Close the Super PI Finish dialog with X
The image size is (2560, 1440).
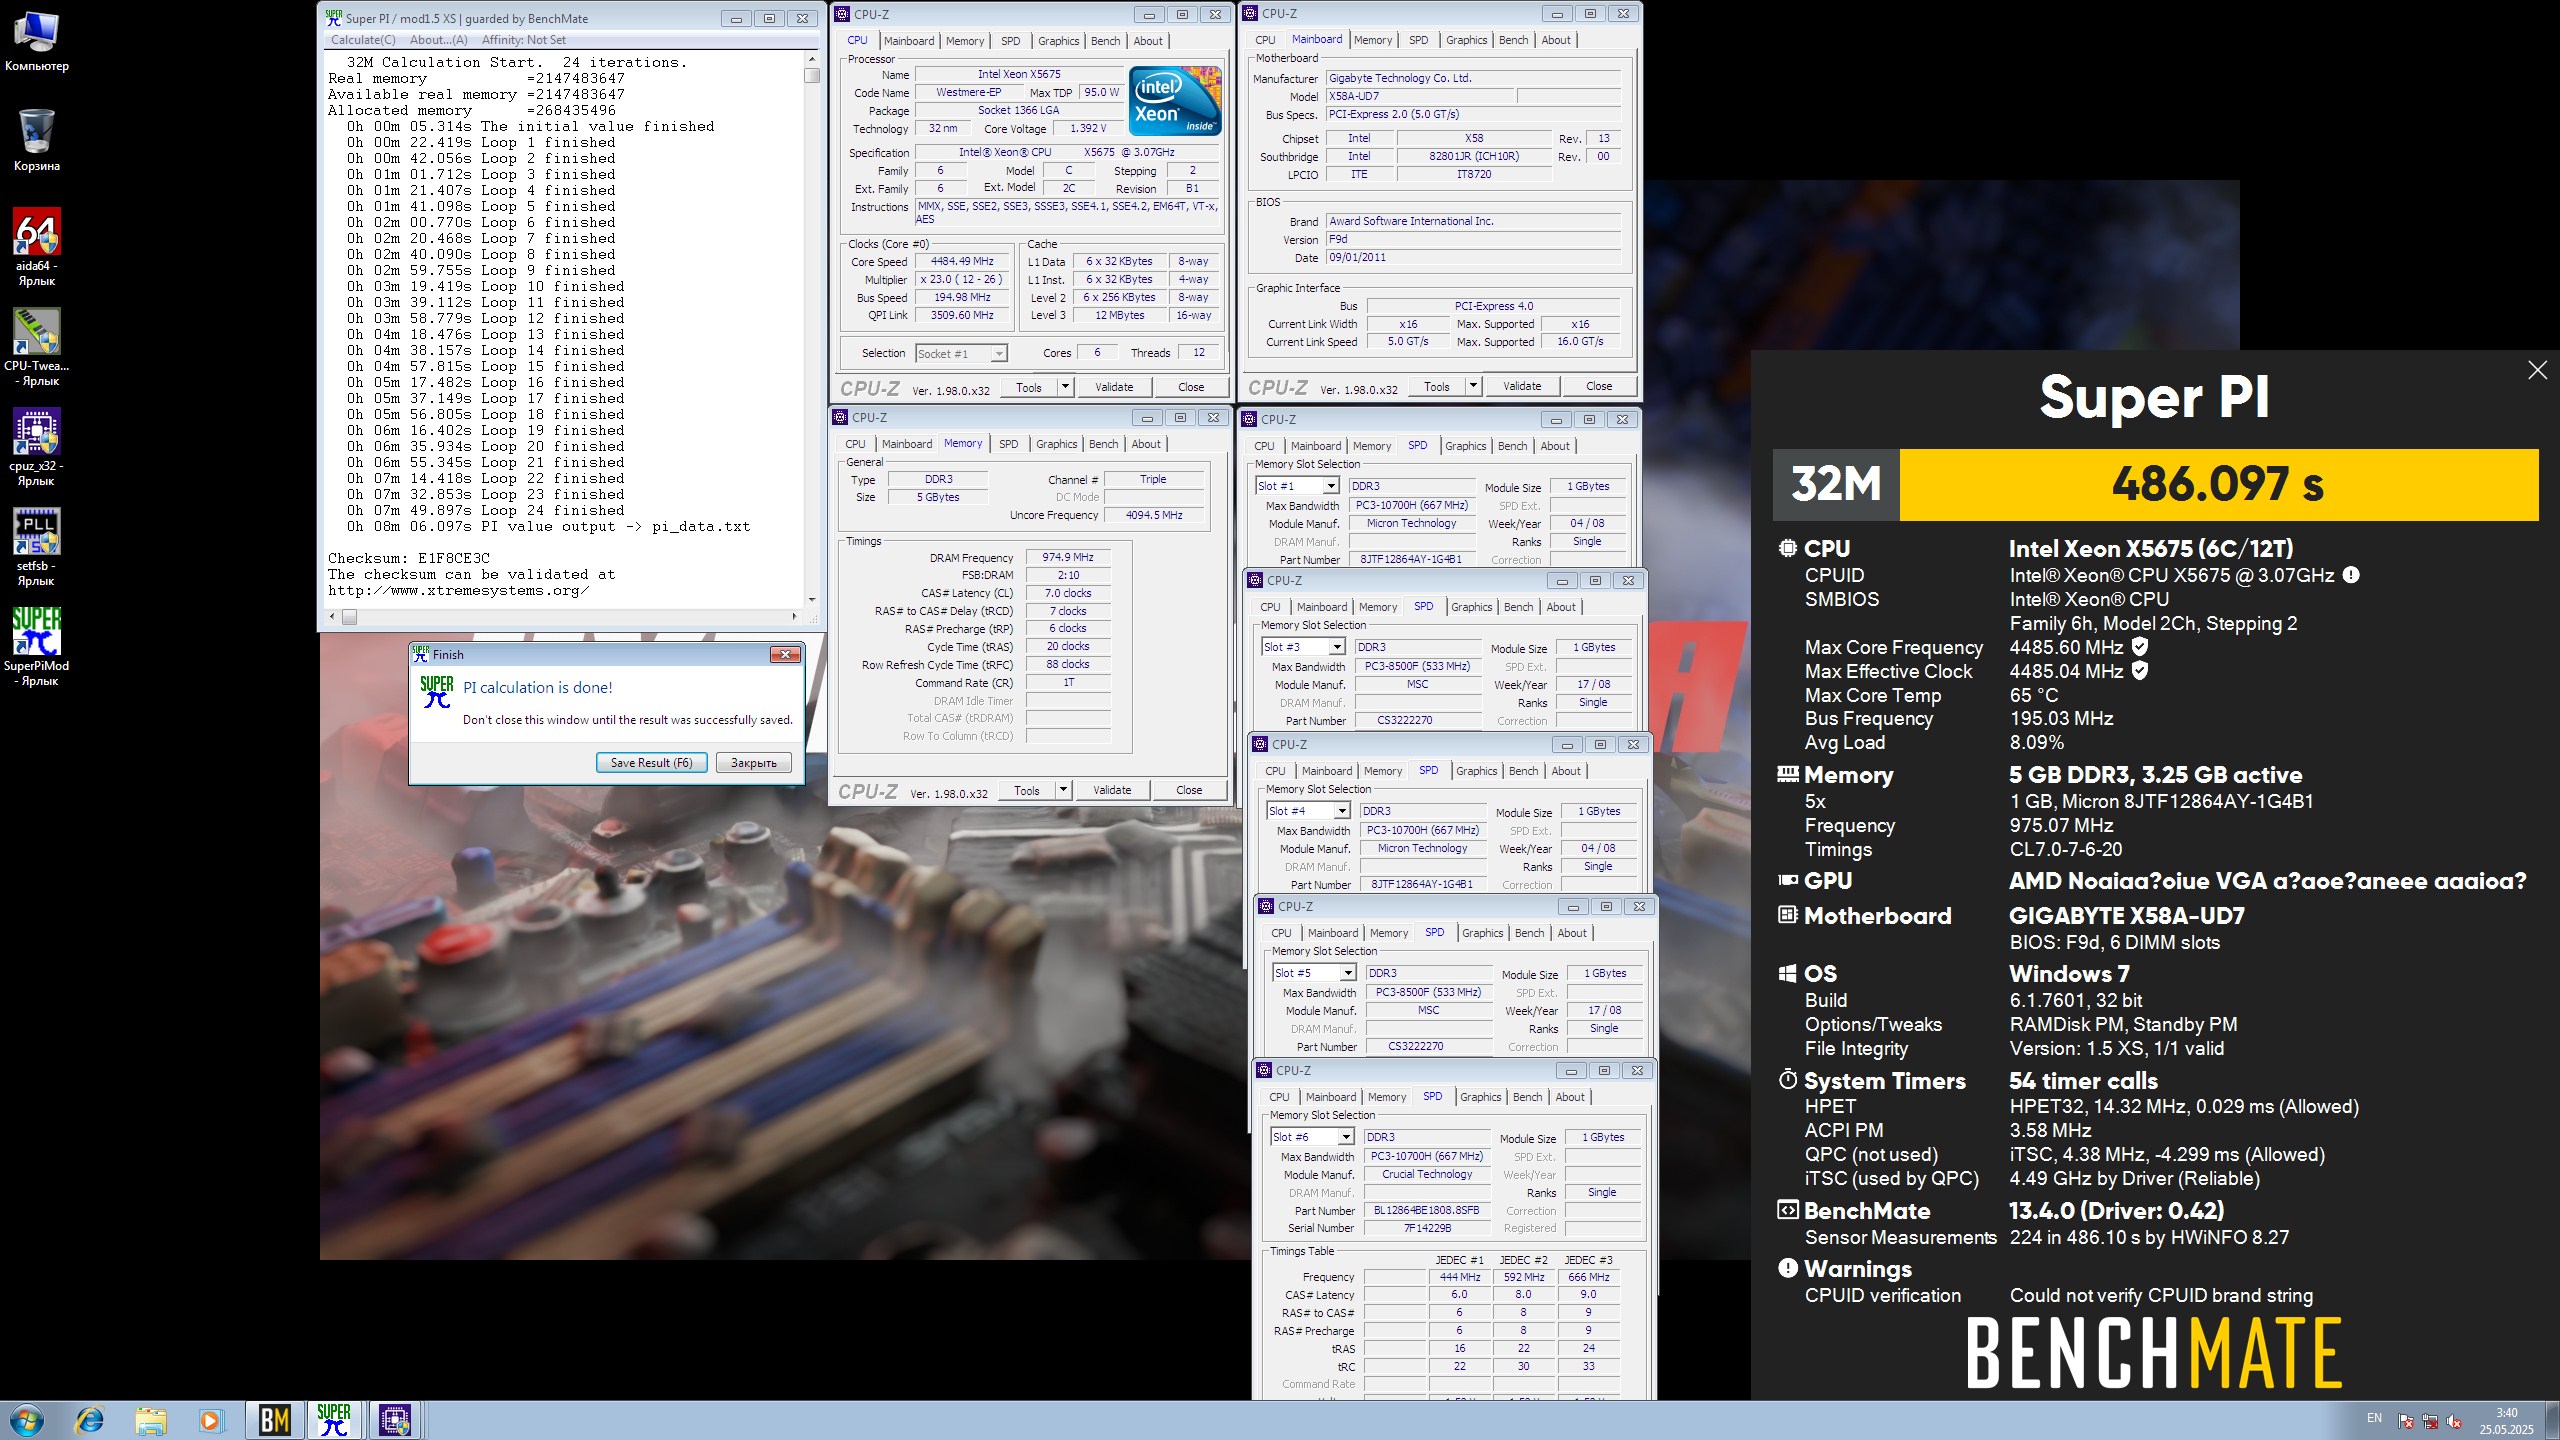tap(785, 654)
